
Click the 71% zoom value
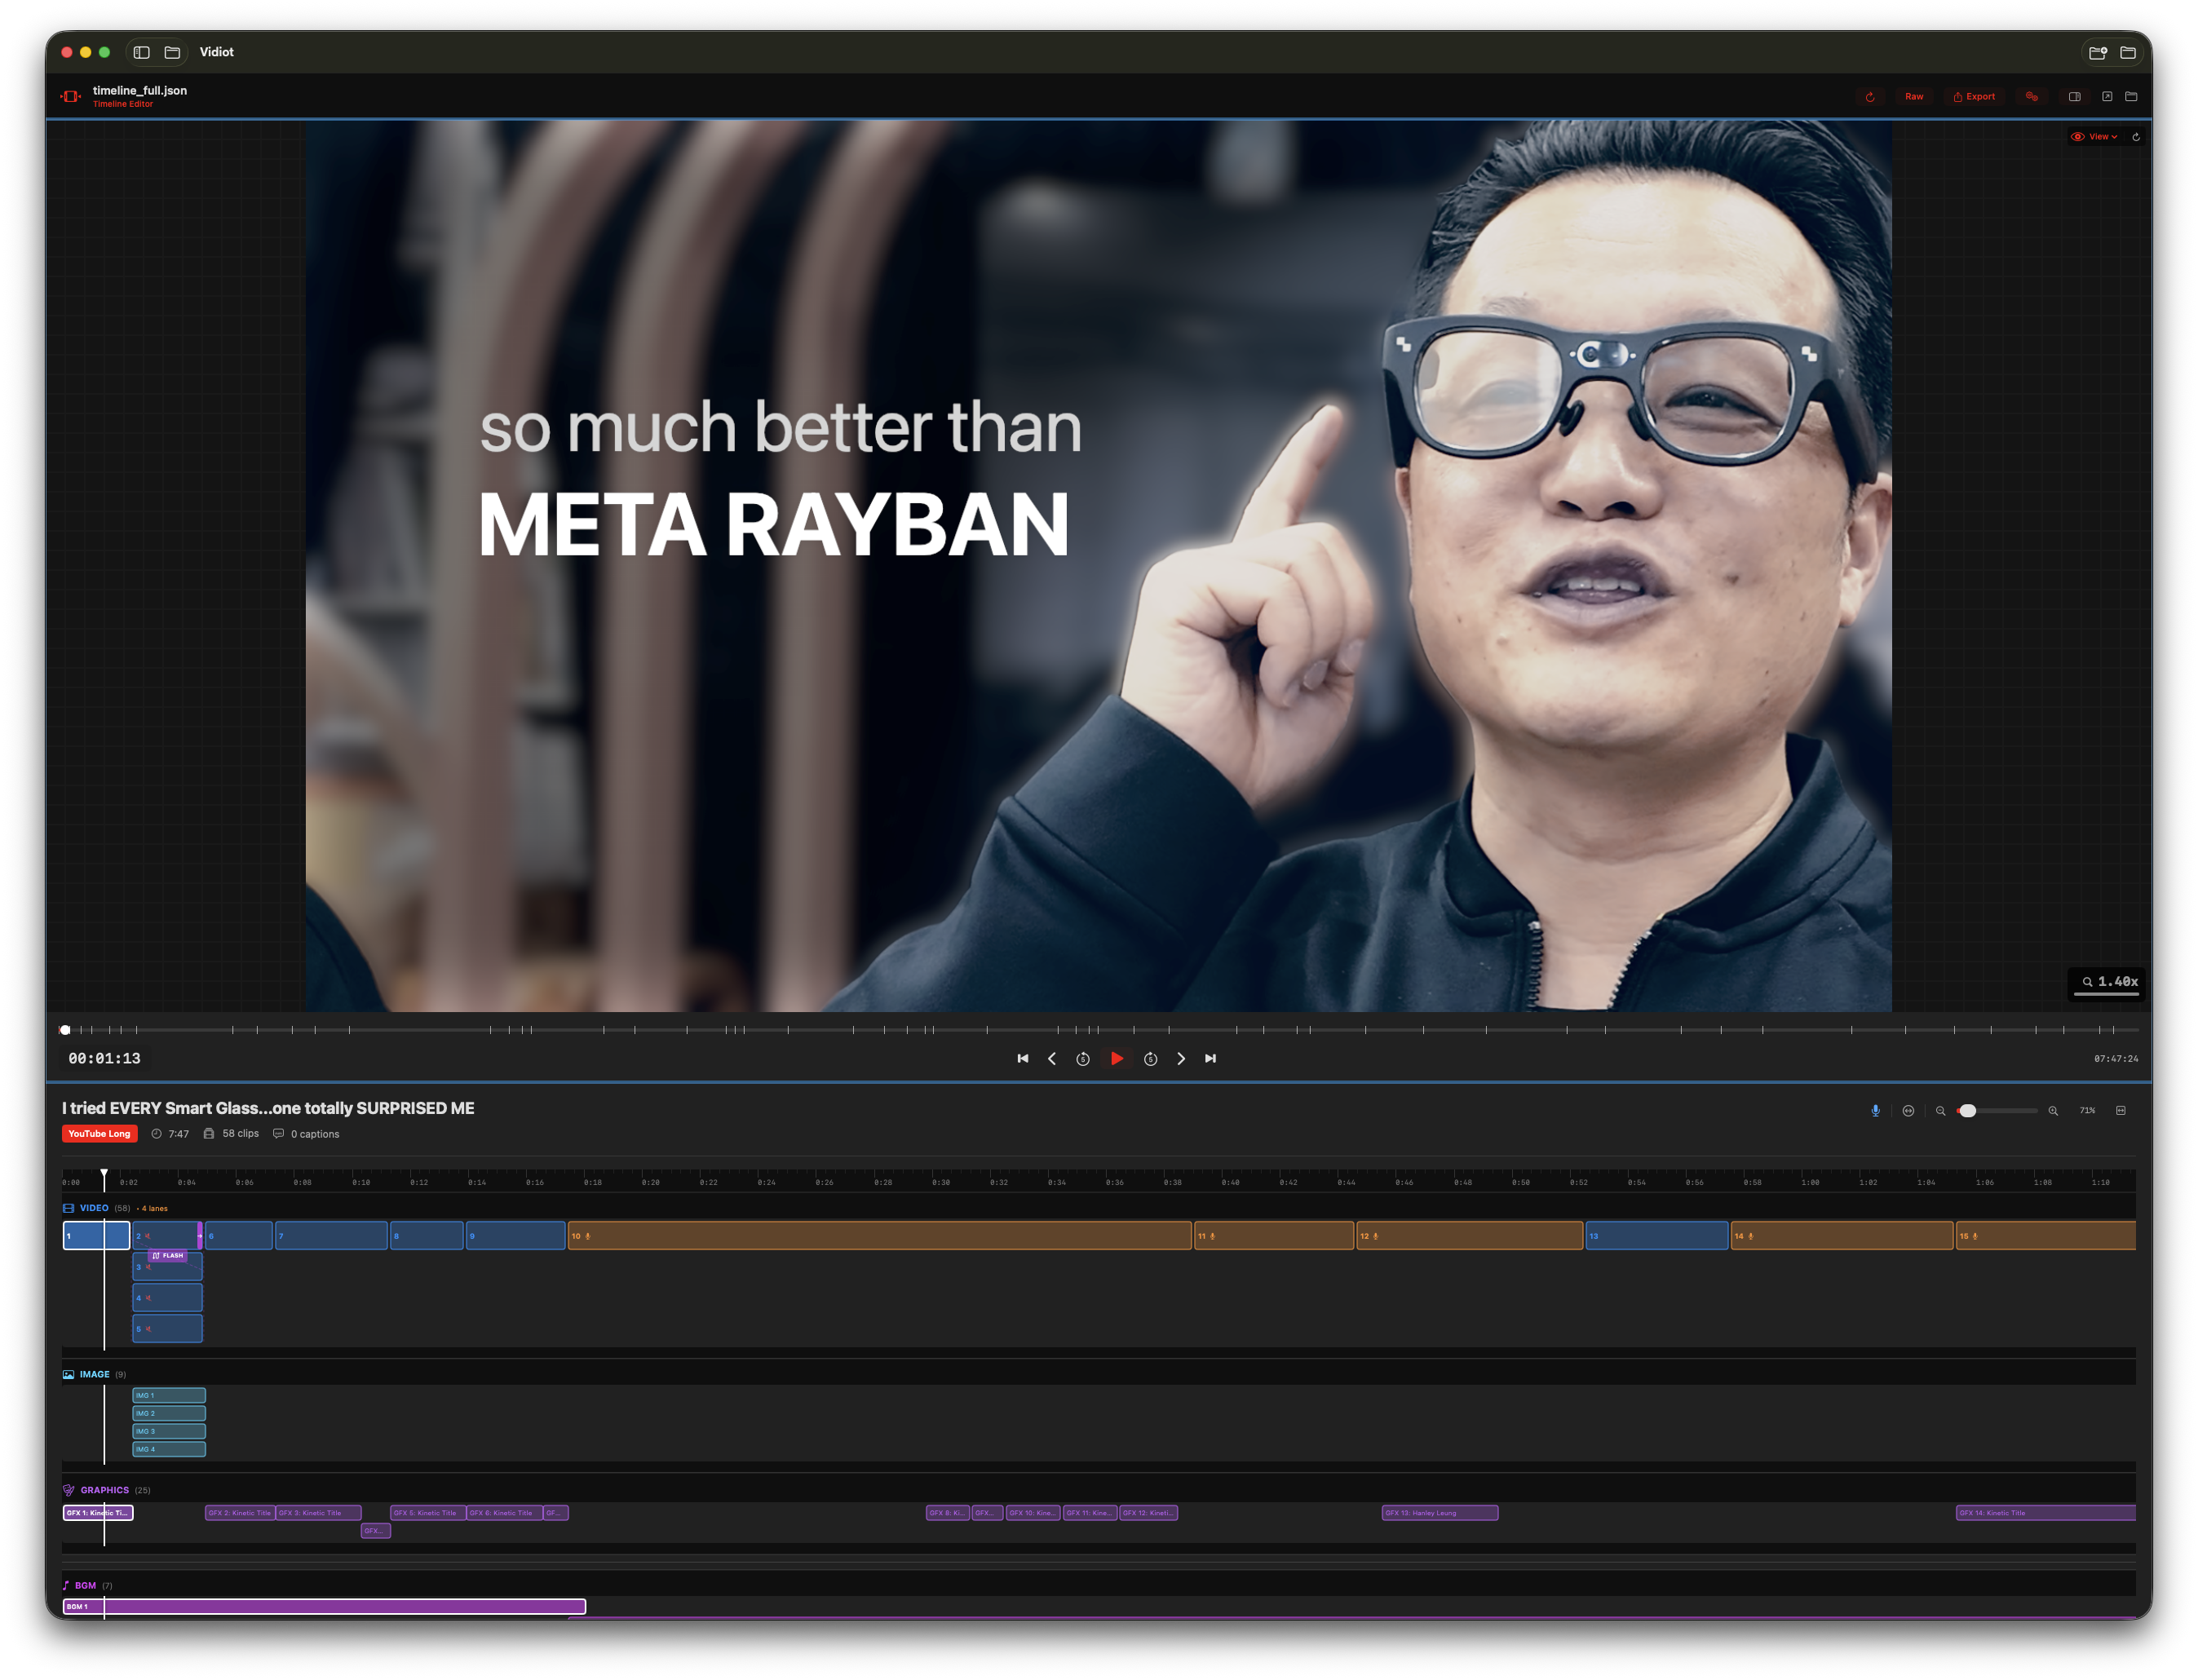(x=2087, y=1110)
